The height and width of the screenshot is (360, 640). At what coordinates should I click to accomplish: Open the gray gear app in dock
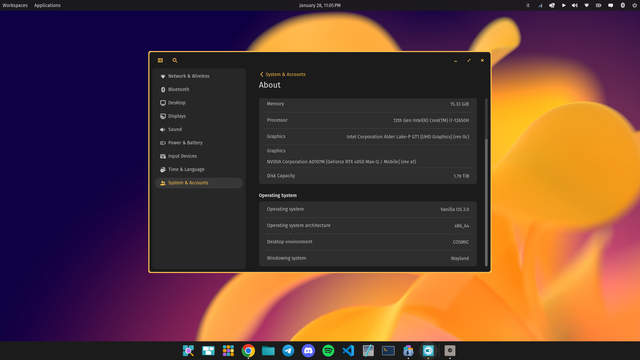pos(450,351)
